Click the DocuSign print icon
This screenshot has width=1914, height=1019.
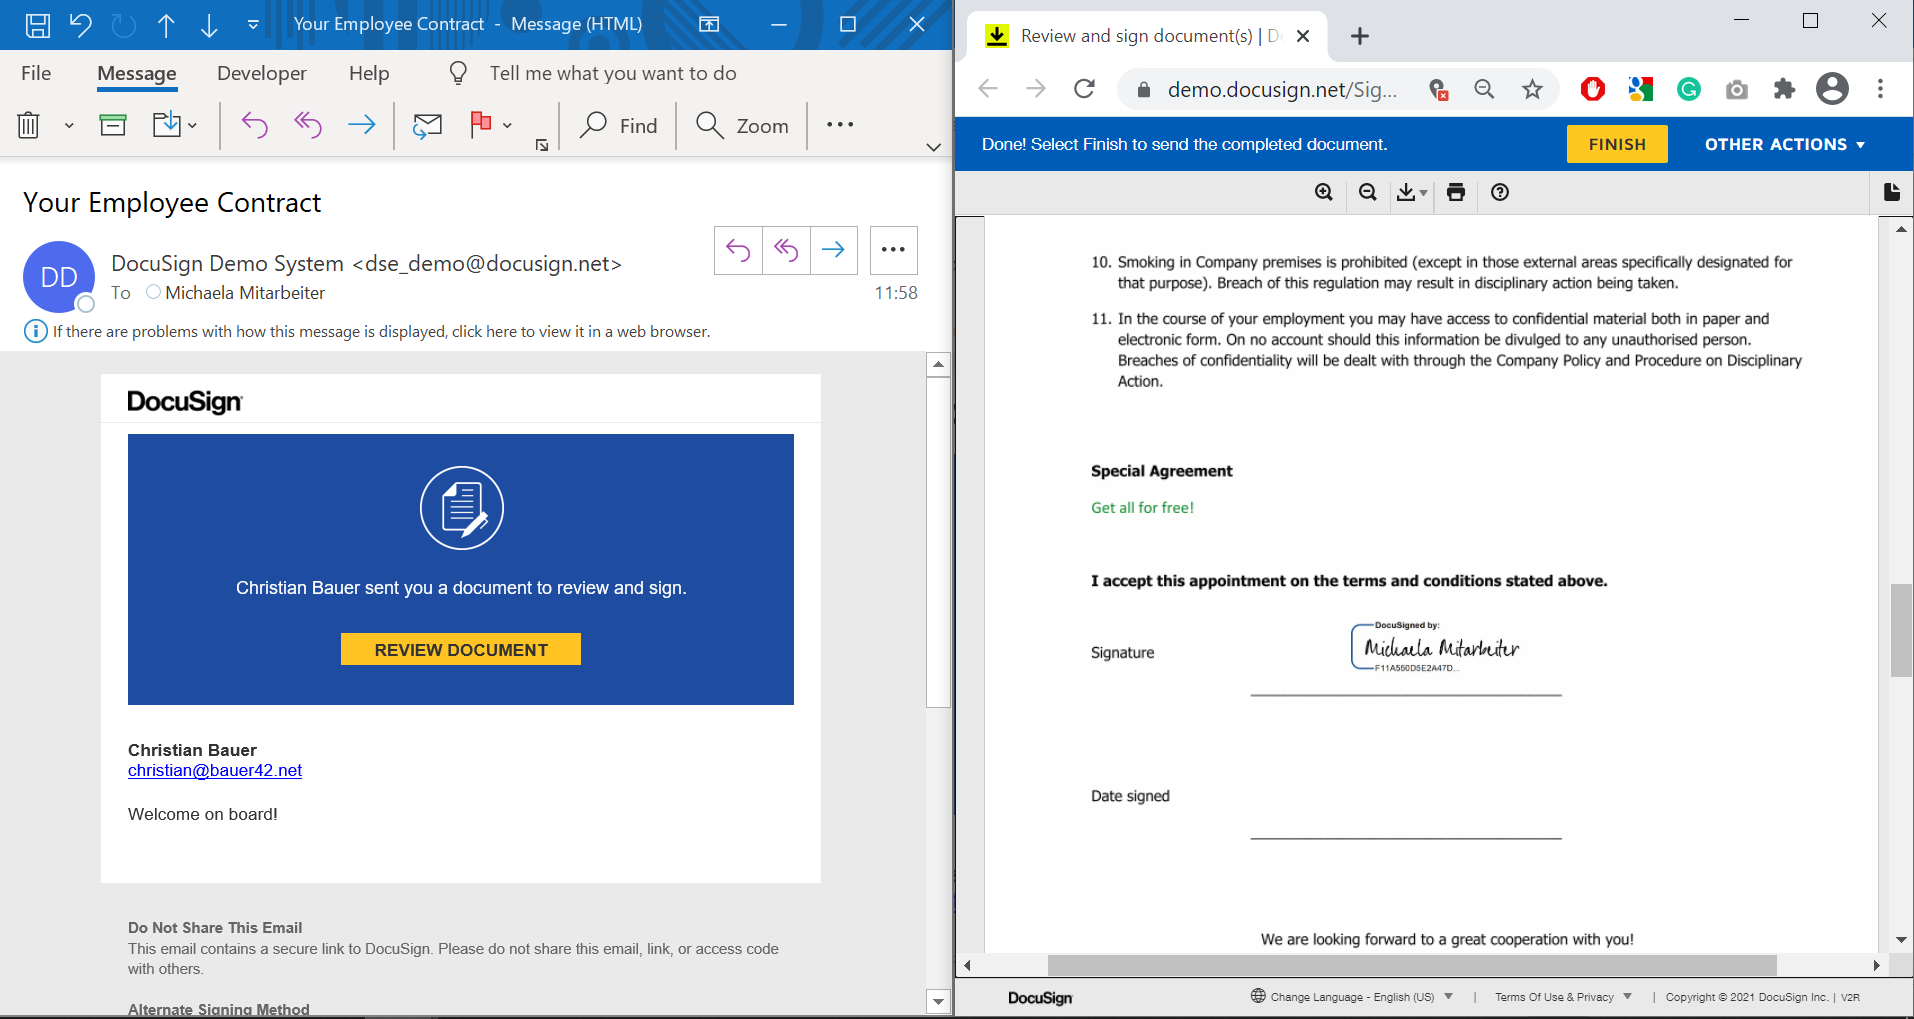[x=1456, y=192]
